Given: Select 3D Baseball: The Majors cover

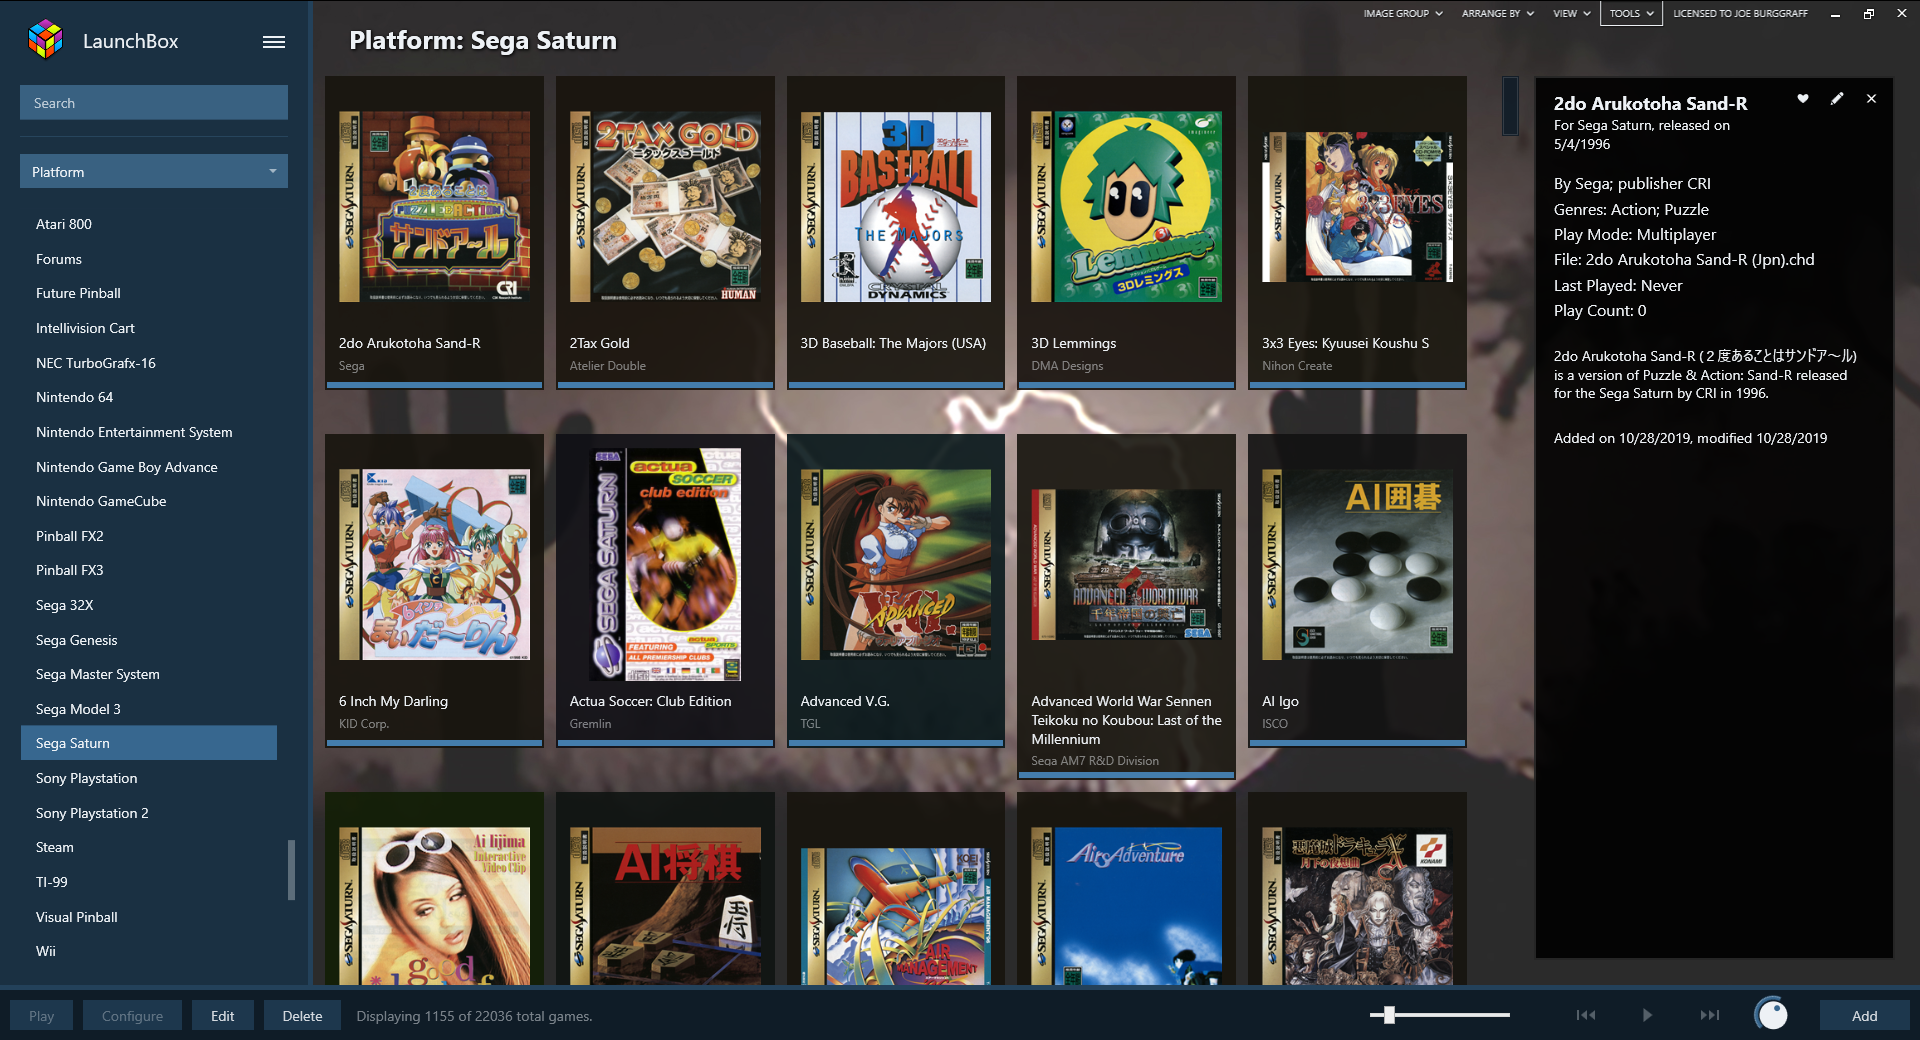Looking at the screenshot, I should tap(896, 206).
